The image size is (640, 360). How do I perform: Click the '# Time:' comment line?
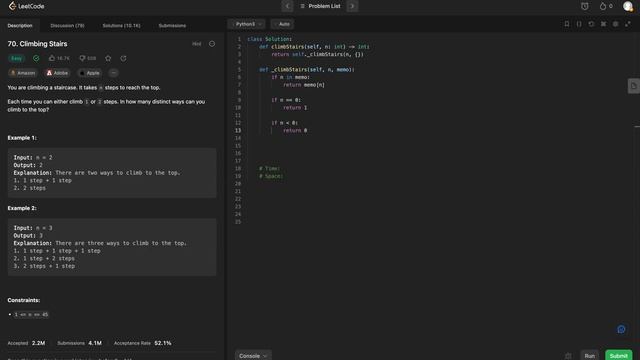pos(269,169)
